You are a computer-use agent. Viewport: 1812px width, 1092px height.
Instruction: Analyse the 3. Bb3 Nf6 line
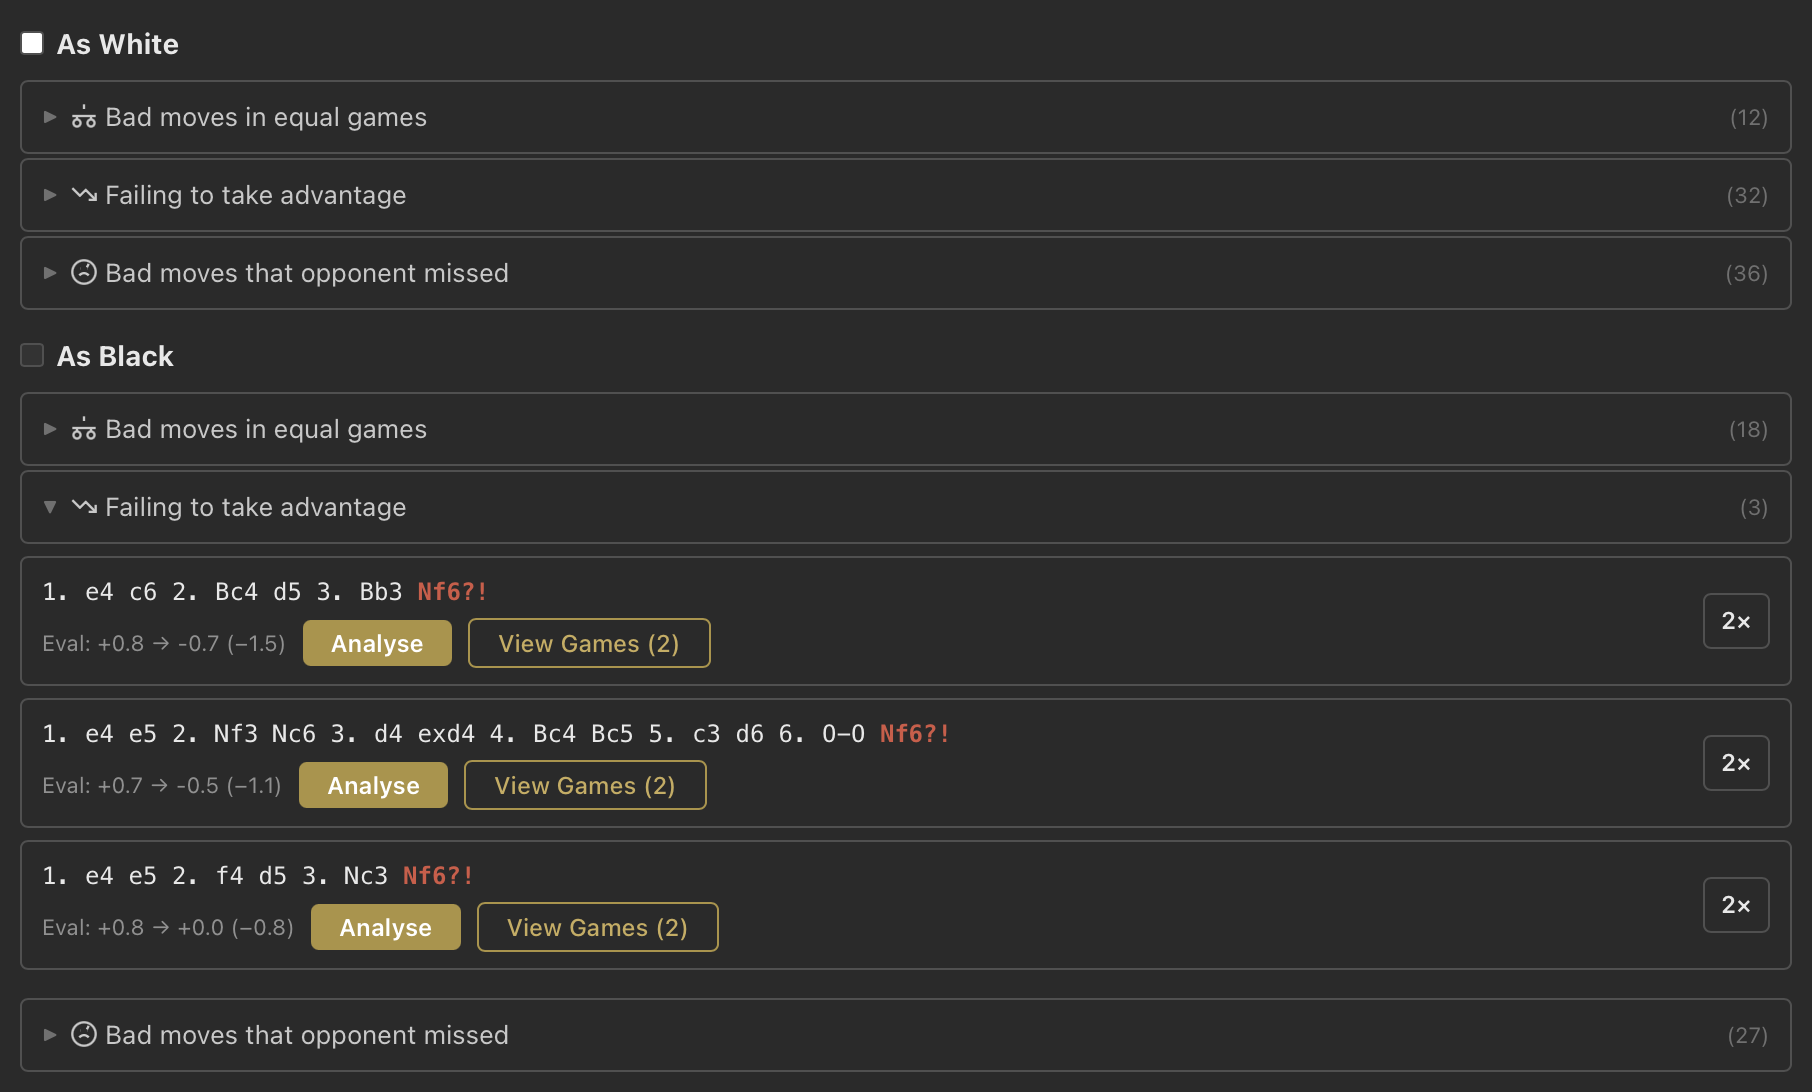pyautogui.click(x=377, y=643)
